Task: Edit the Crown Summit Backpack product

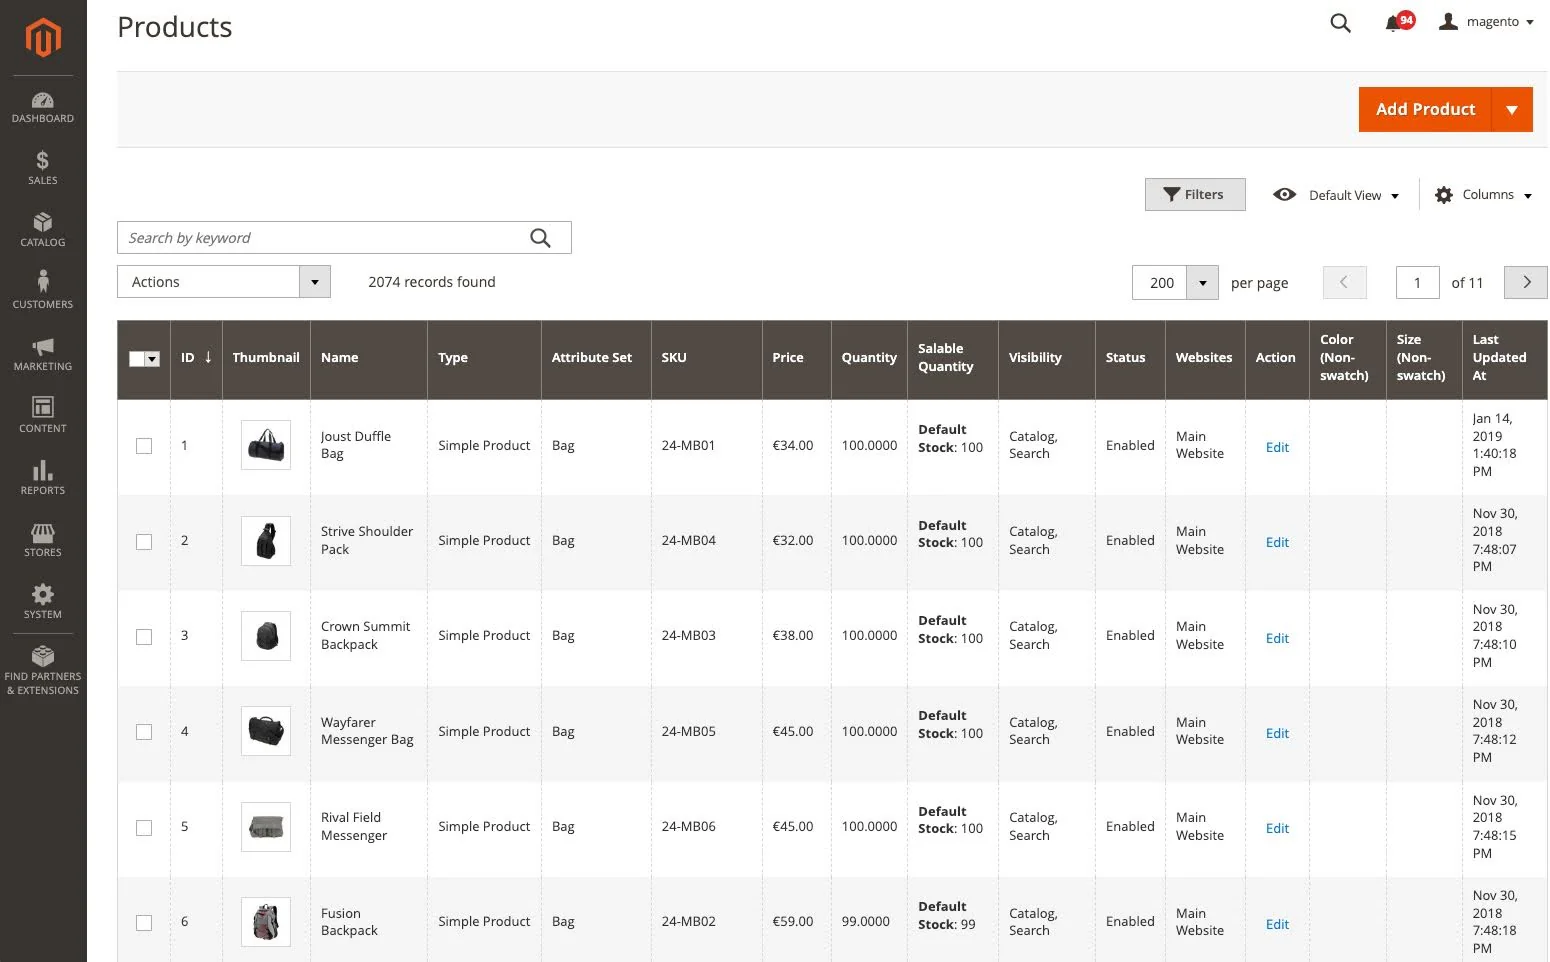Action: pos(1276,637)
